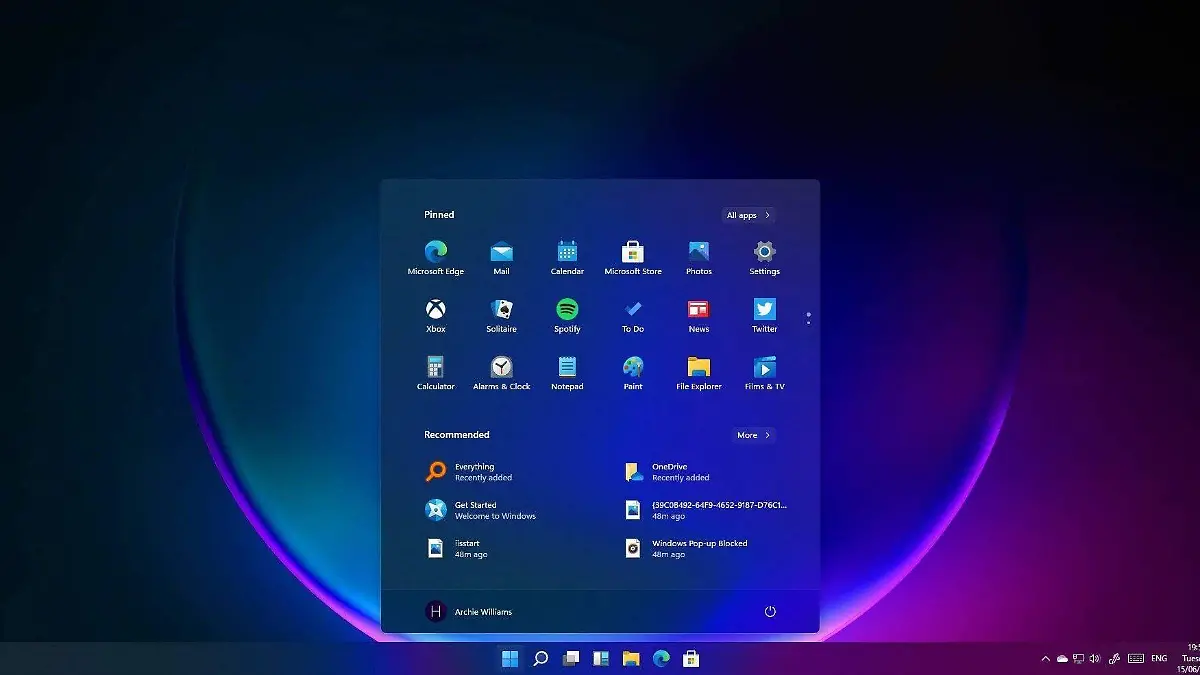This screenshot has height=675, width=1200.
Task: Open the Paint app
Action: click(x=633, y=367)
